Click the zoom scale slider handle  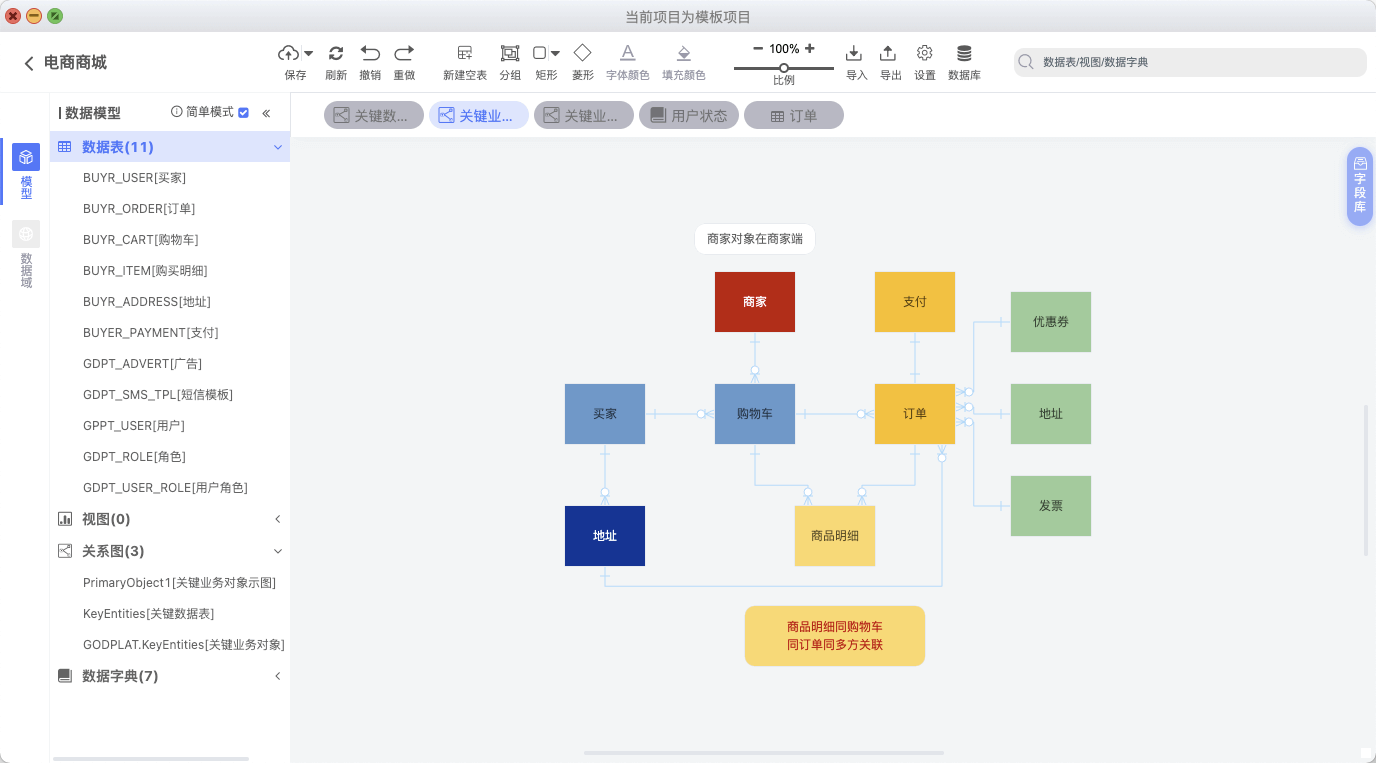(784, 68)
